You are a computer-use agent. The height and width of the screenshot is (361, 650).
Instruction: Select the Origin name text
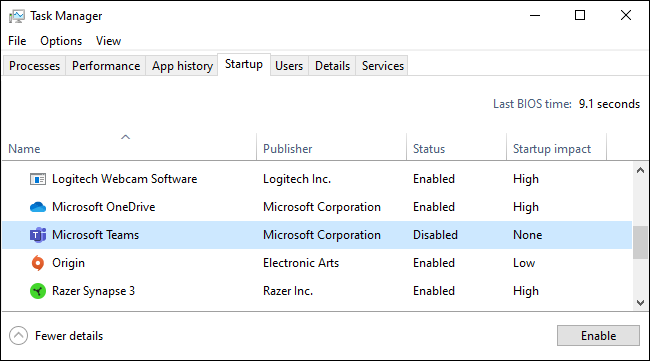point(68,263)
